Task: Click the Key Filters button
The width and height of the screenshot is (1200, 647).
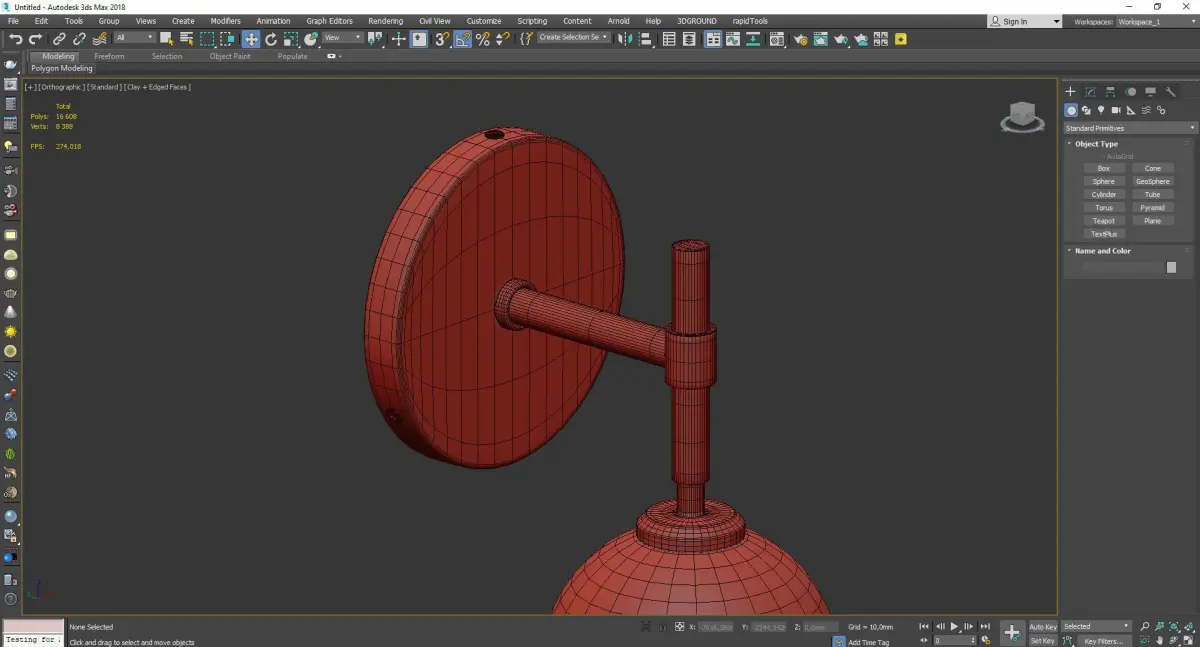Action: 1103,641
